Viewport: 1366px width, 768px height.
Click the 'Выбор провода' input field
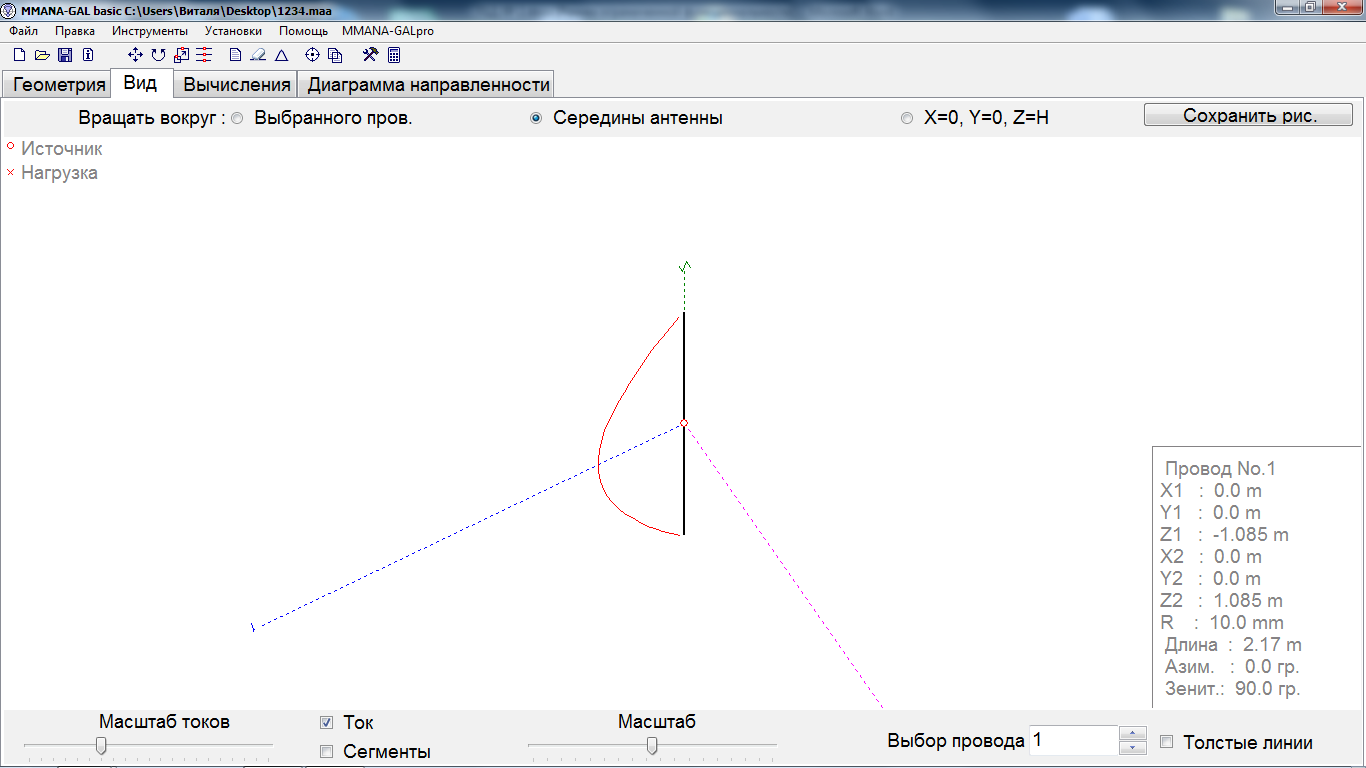coord(1073,741)
